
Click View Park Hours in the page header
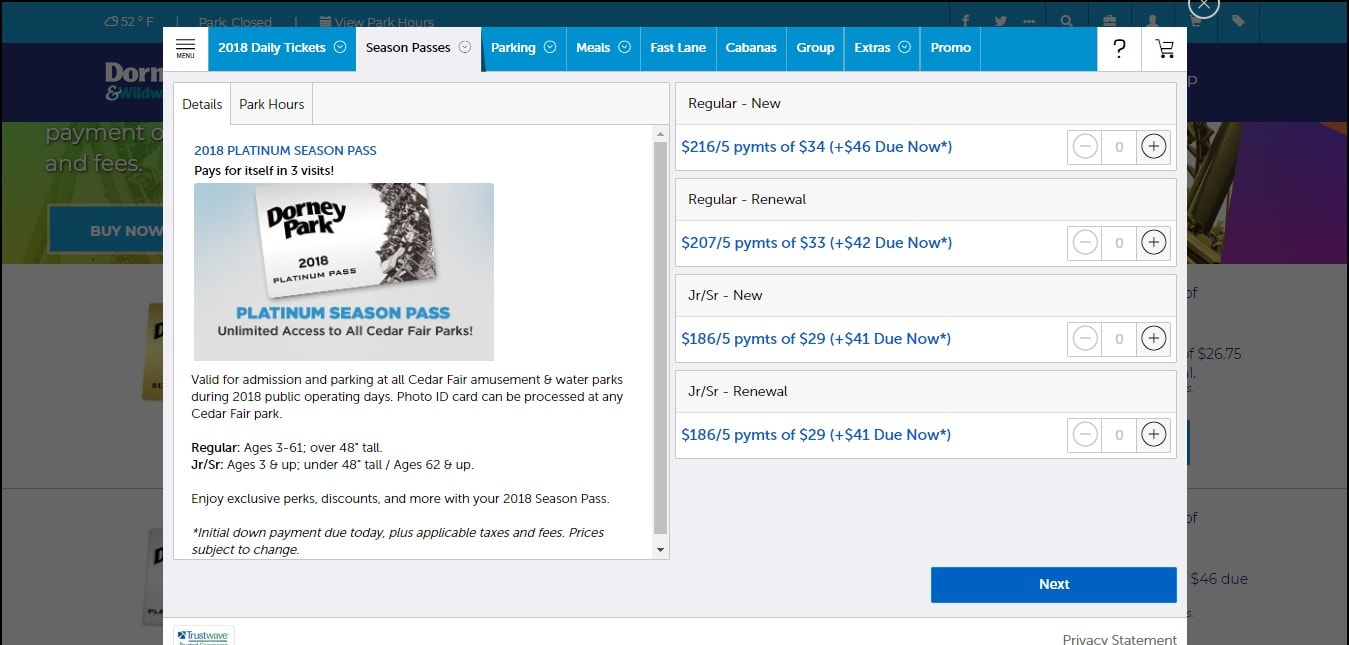(x=376, y=21)
